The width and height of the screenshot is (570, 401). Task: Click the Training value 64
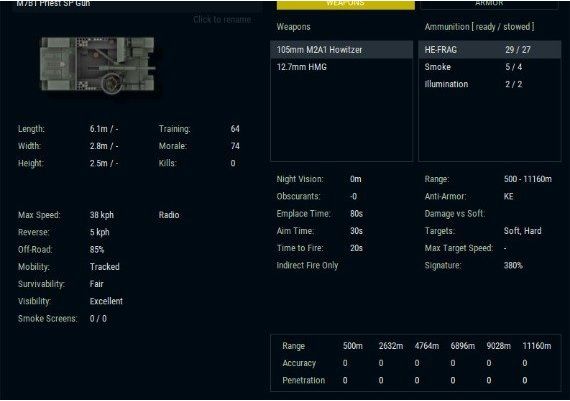coord(235,129)
